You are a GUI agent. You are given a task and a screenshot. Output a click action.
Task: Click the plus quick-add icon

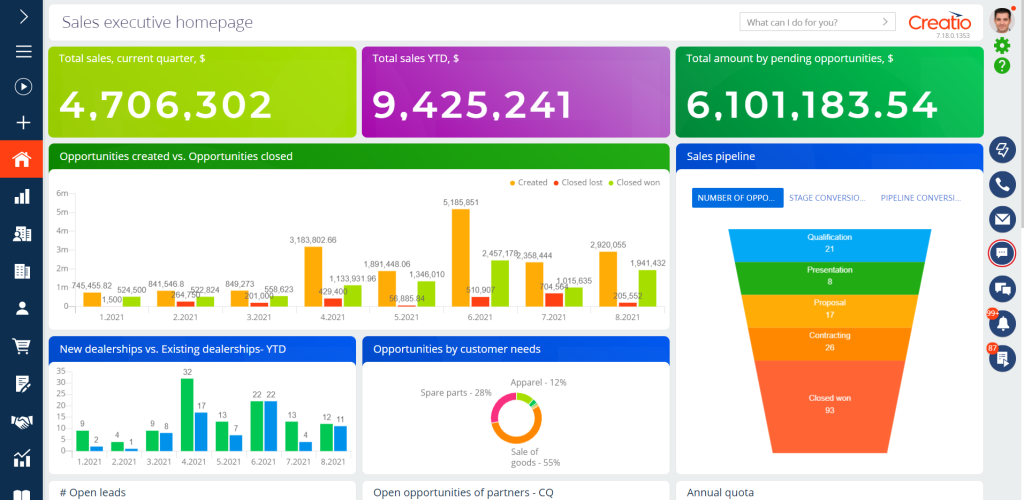(22, 123)
